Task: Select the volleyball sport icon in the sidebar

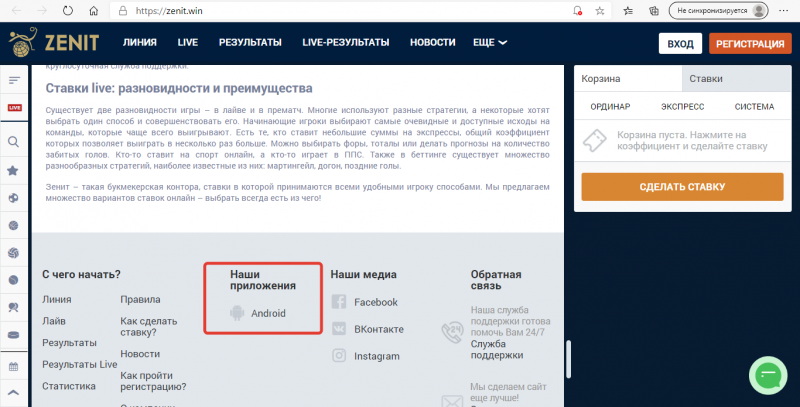Action: click(x=13, y=252)
